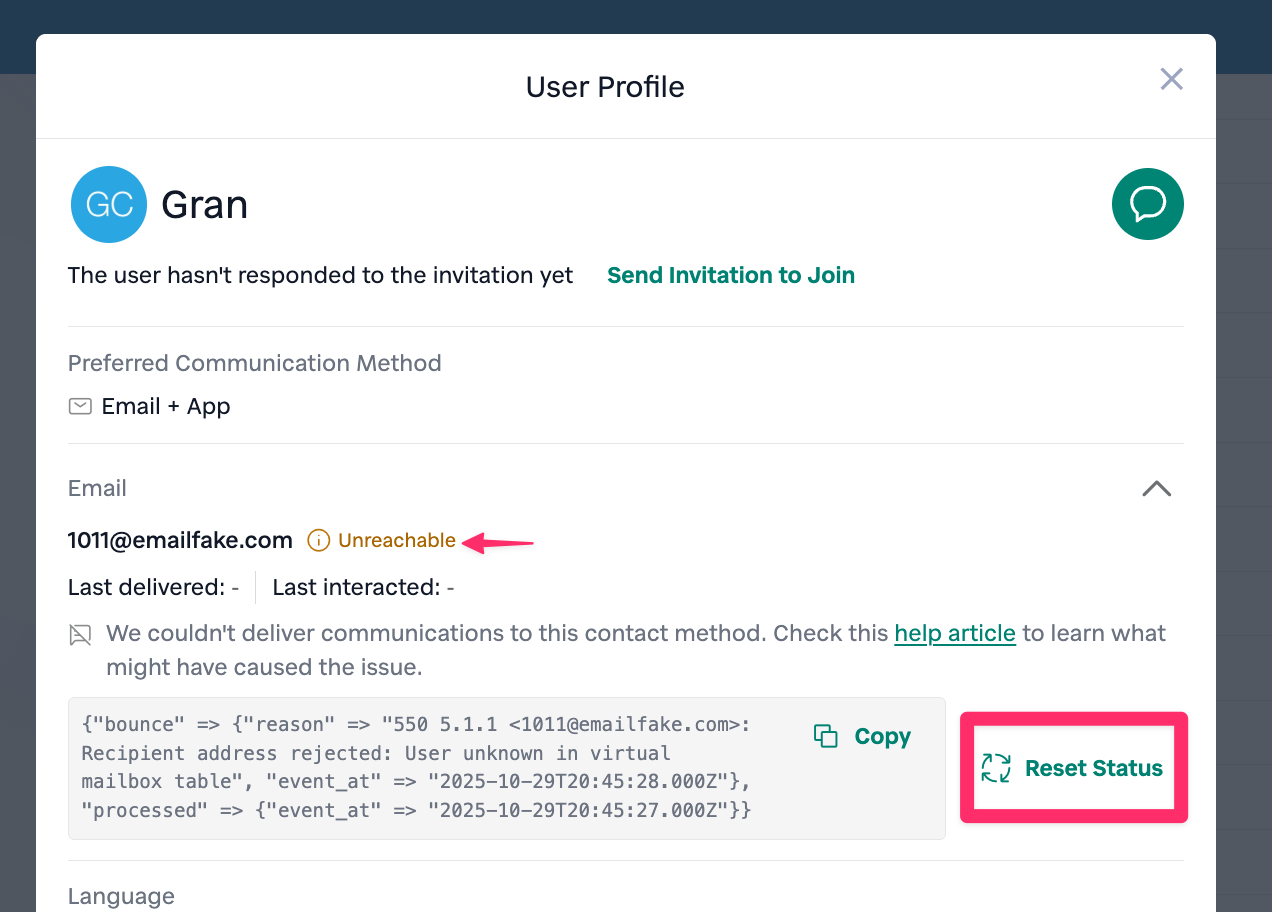Open chat with the green message icon

pos(1147,204)
